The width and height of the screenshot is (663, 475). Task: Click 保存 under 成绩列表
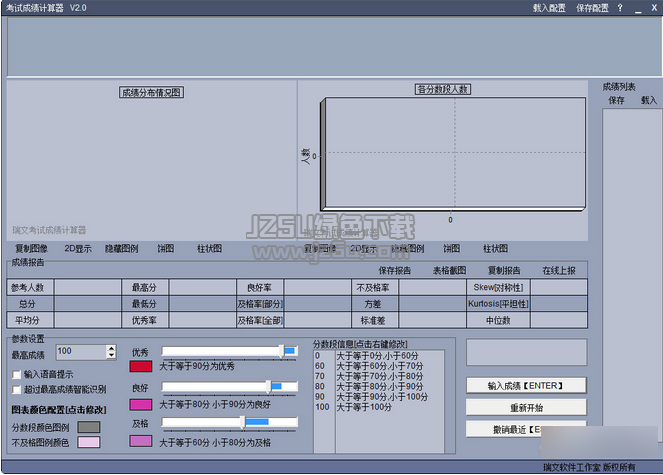tap(616, 101)
